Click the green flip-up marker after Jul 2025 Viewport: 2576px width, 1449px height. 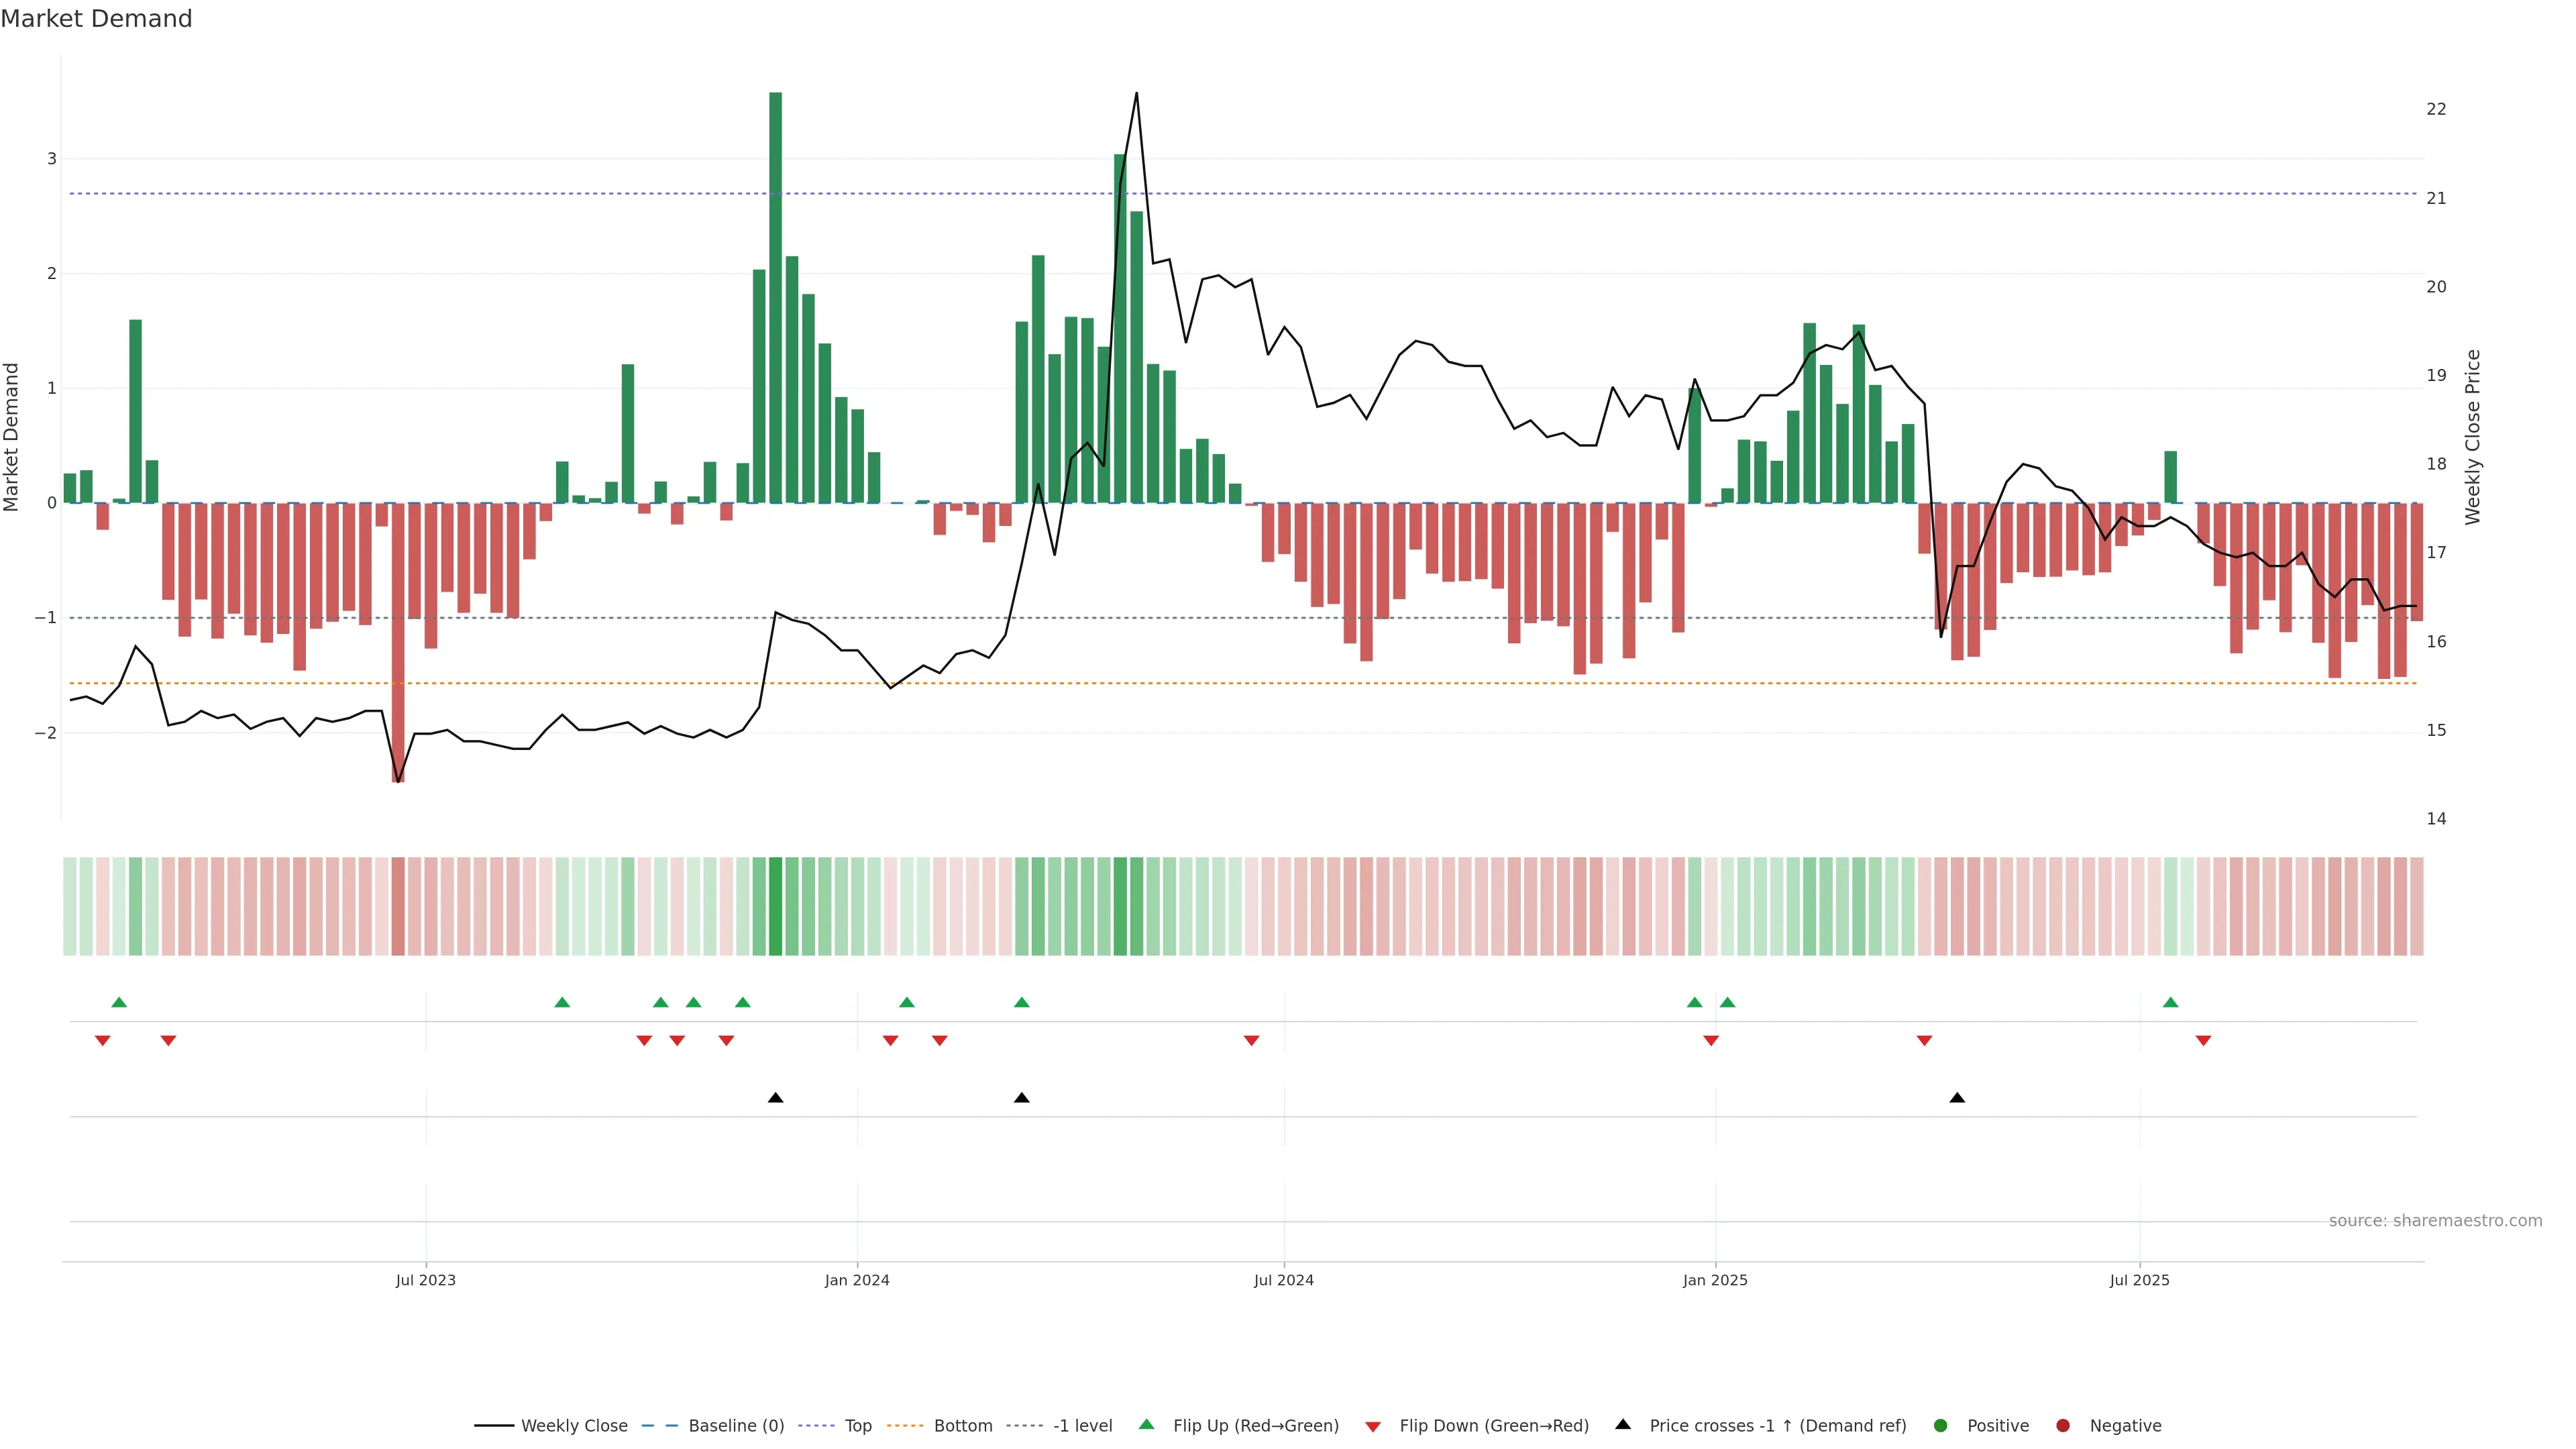click(2170, 1002)
